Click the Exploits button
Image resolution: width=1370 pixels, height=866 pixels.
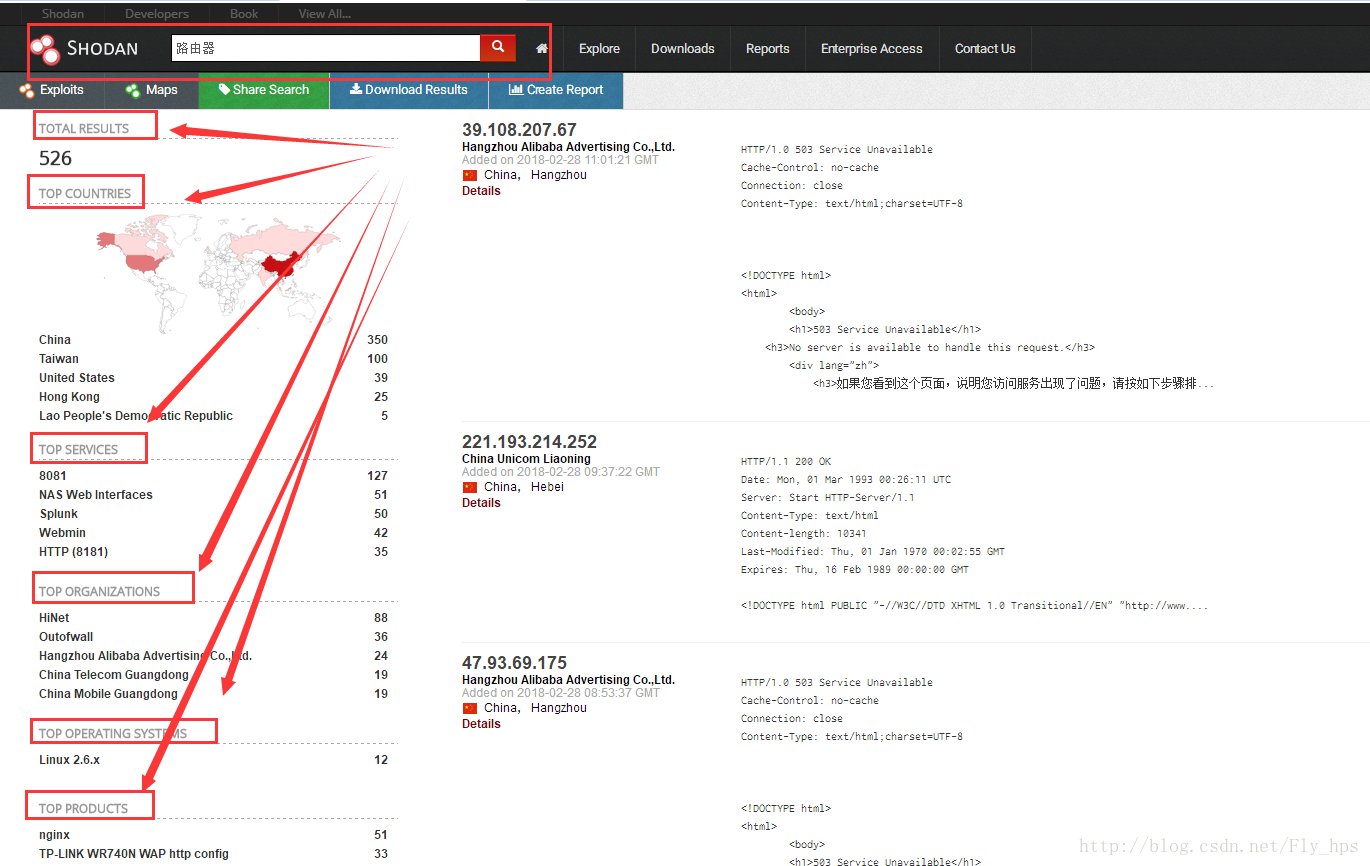tap(52, 90)
